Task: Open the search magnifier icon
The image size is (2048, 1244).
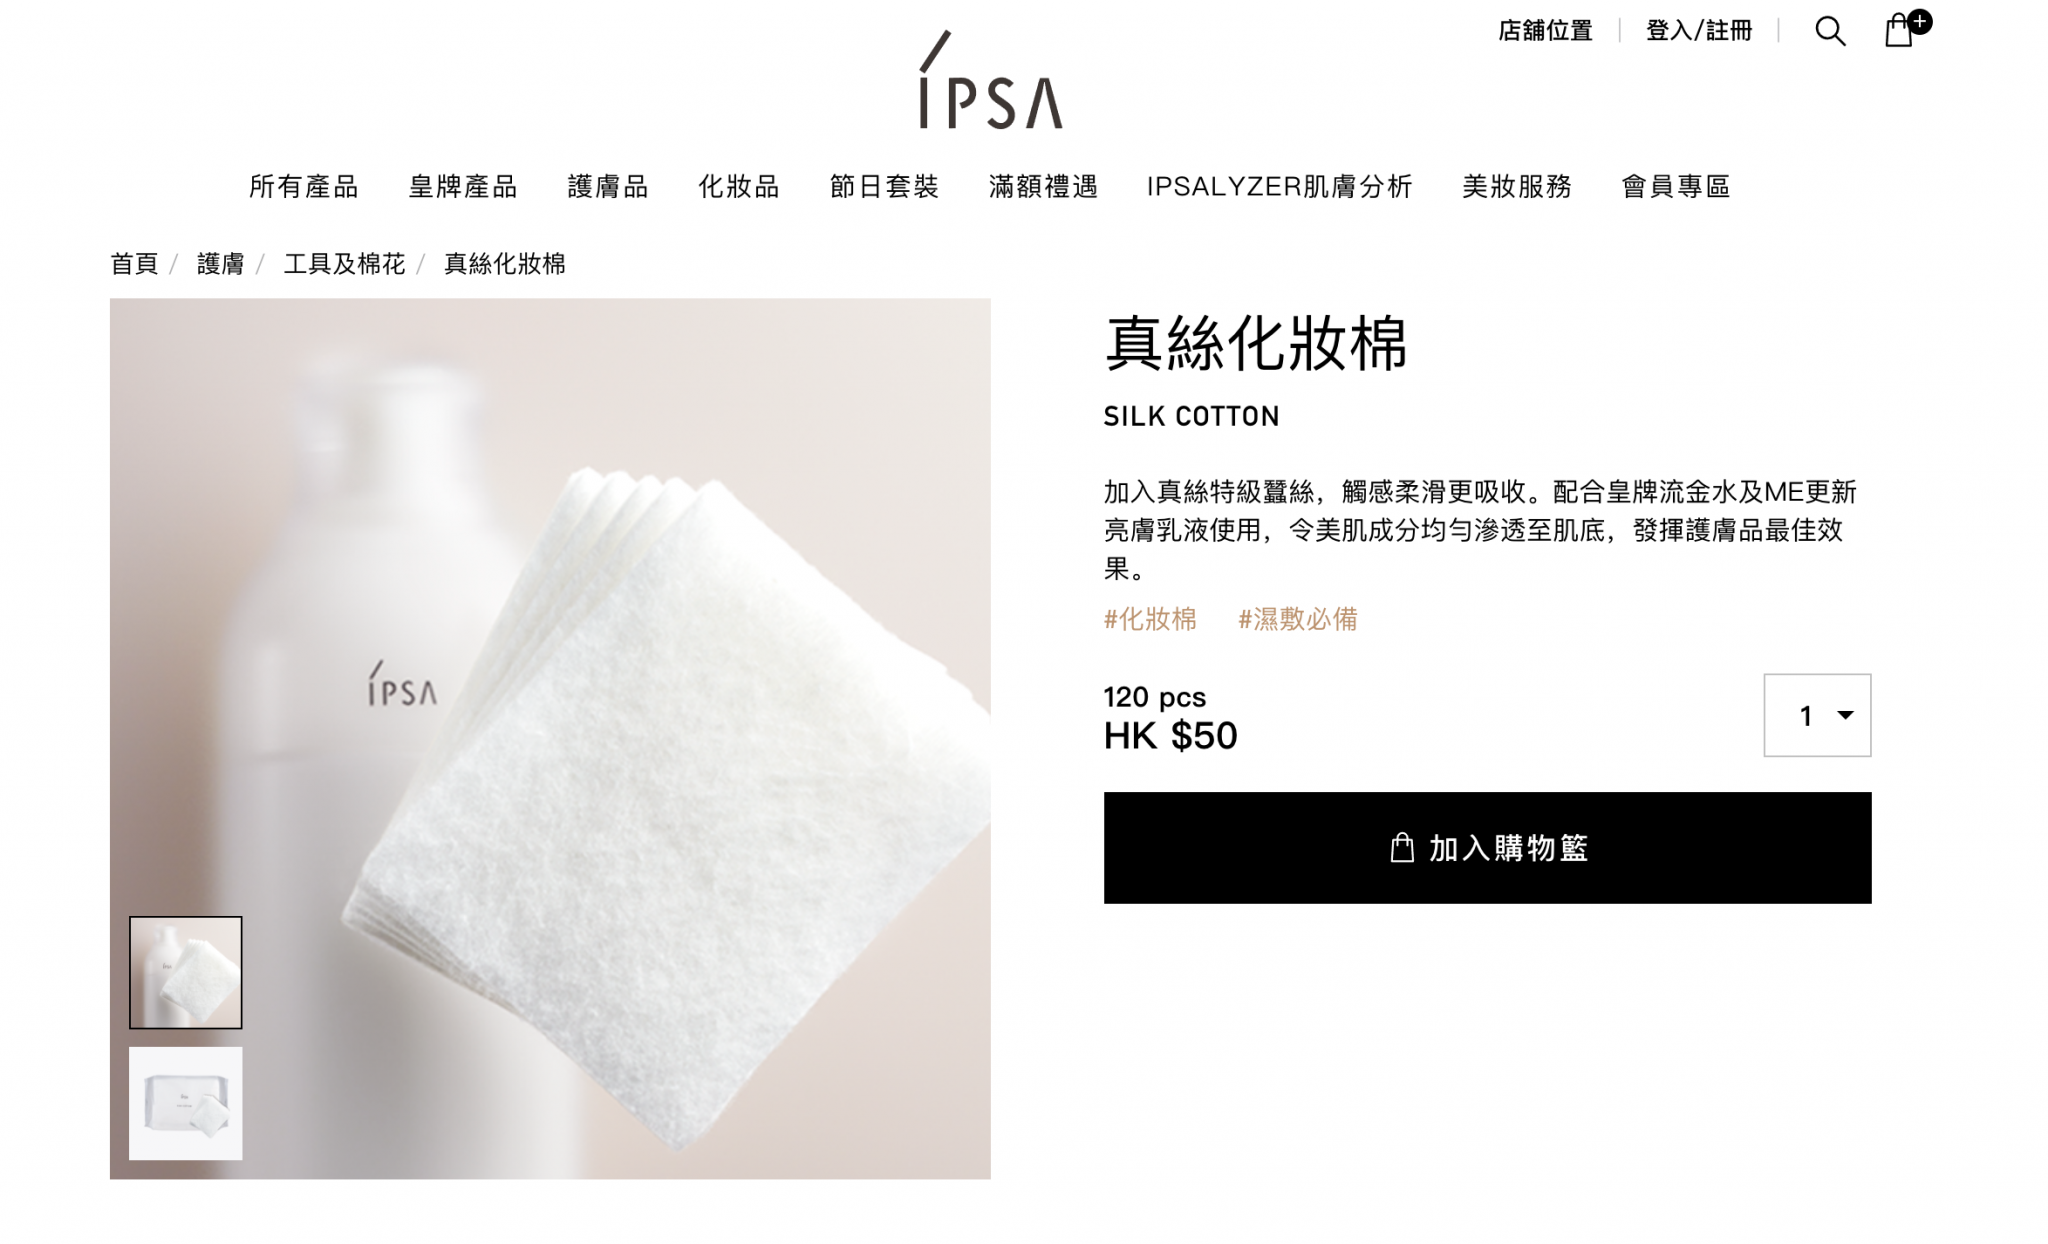Action: (x=1830, y=31)
